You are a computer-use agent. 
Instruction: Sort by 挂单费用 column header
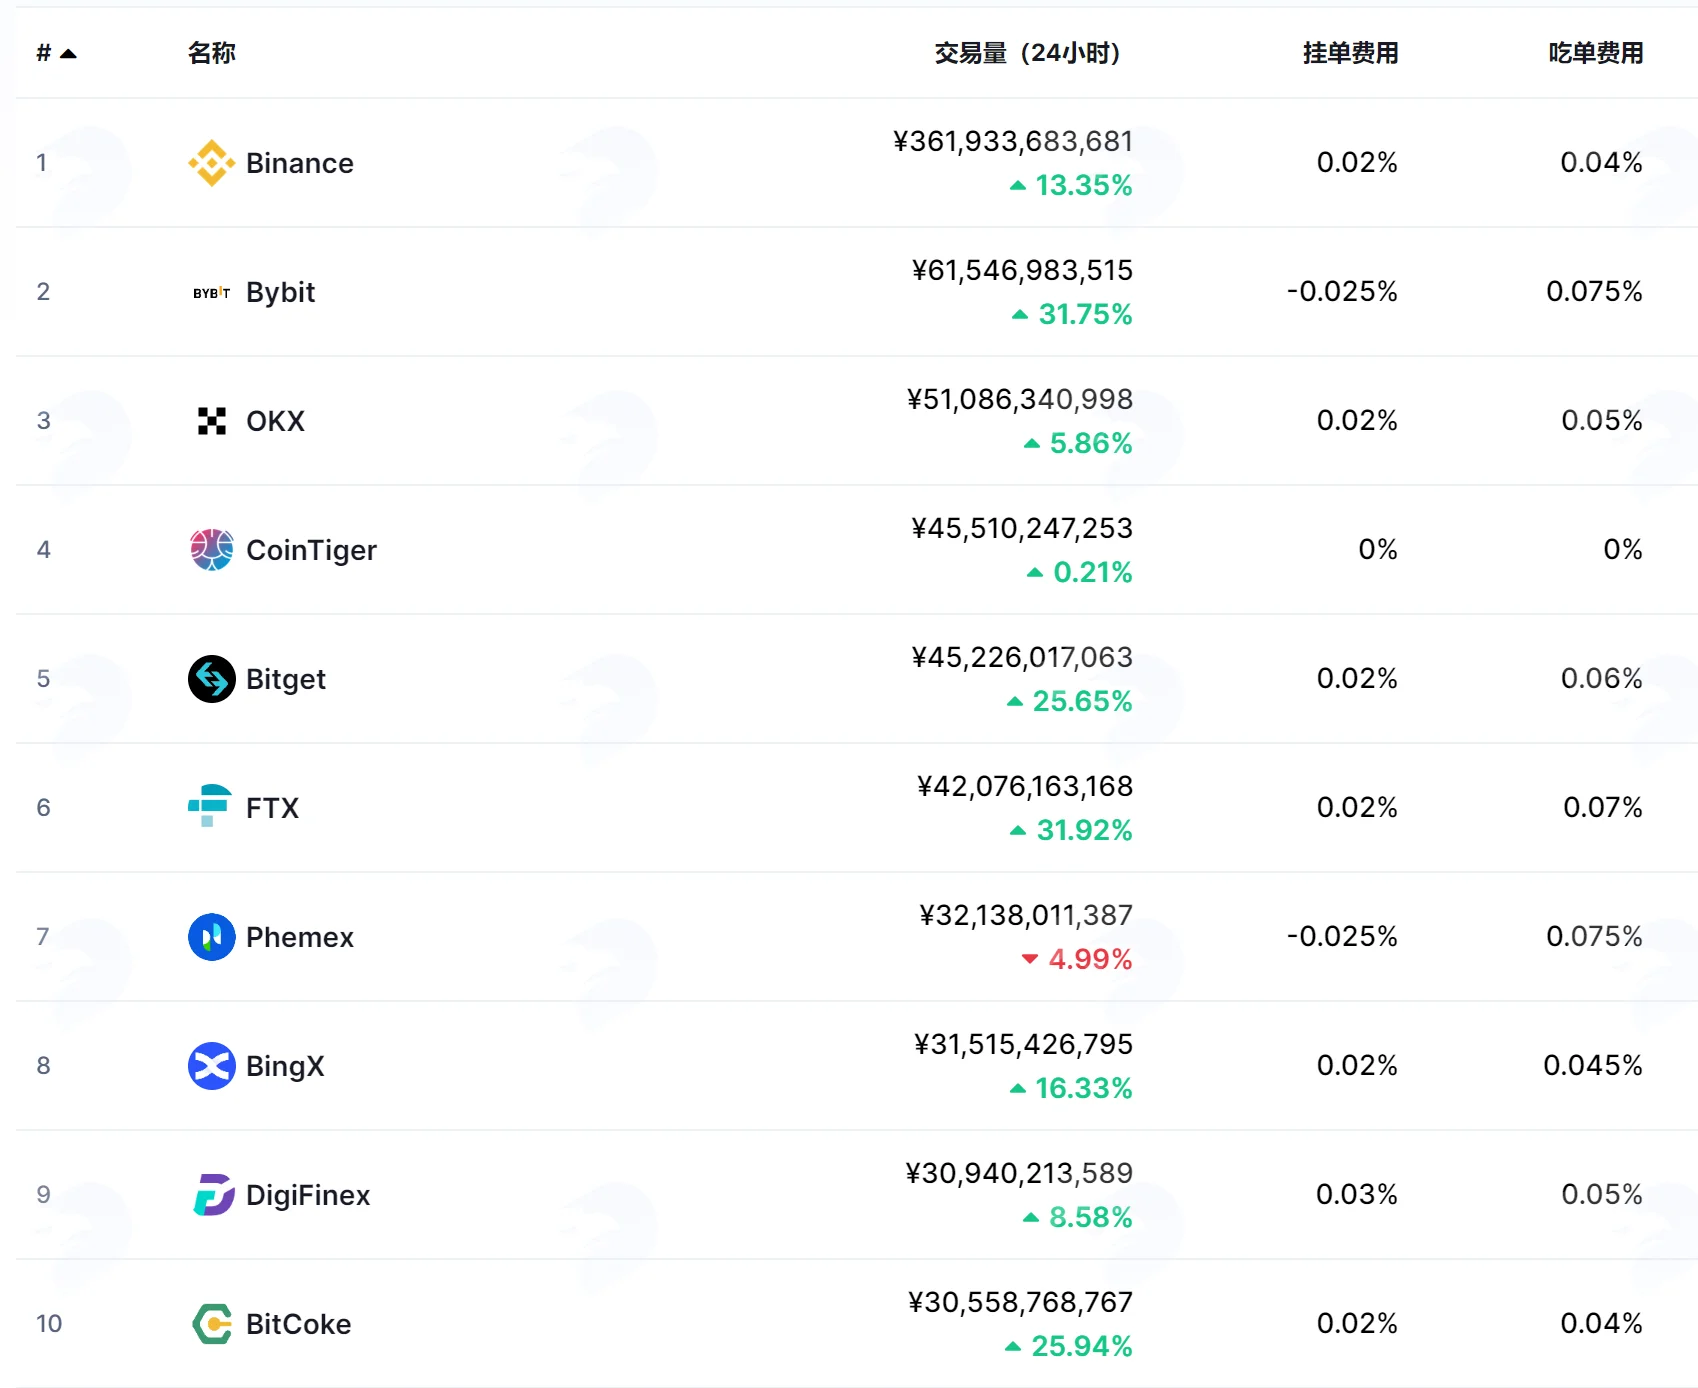click(1350, 53)
